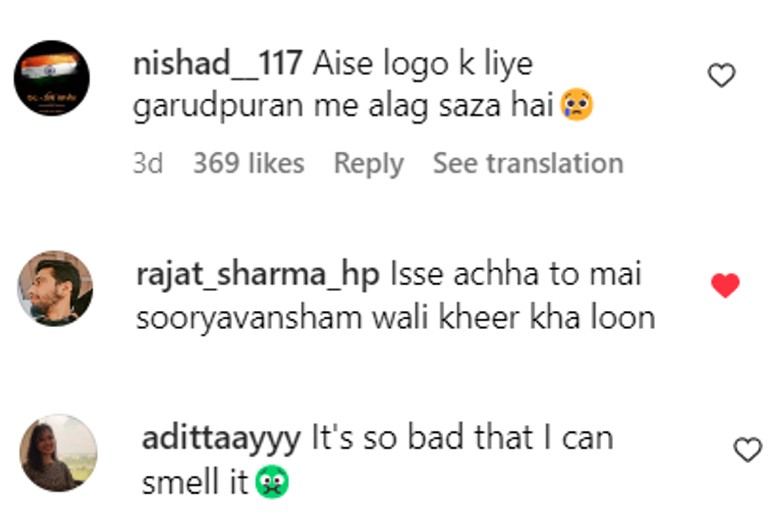Viewport: 770px width, 515px height.
Task: Open adittaayyy's profile picture
Action: point(58,452)
